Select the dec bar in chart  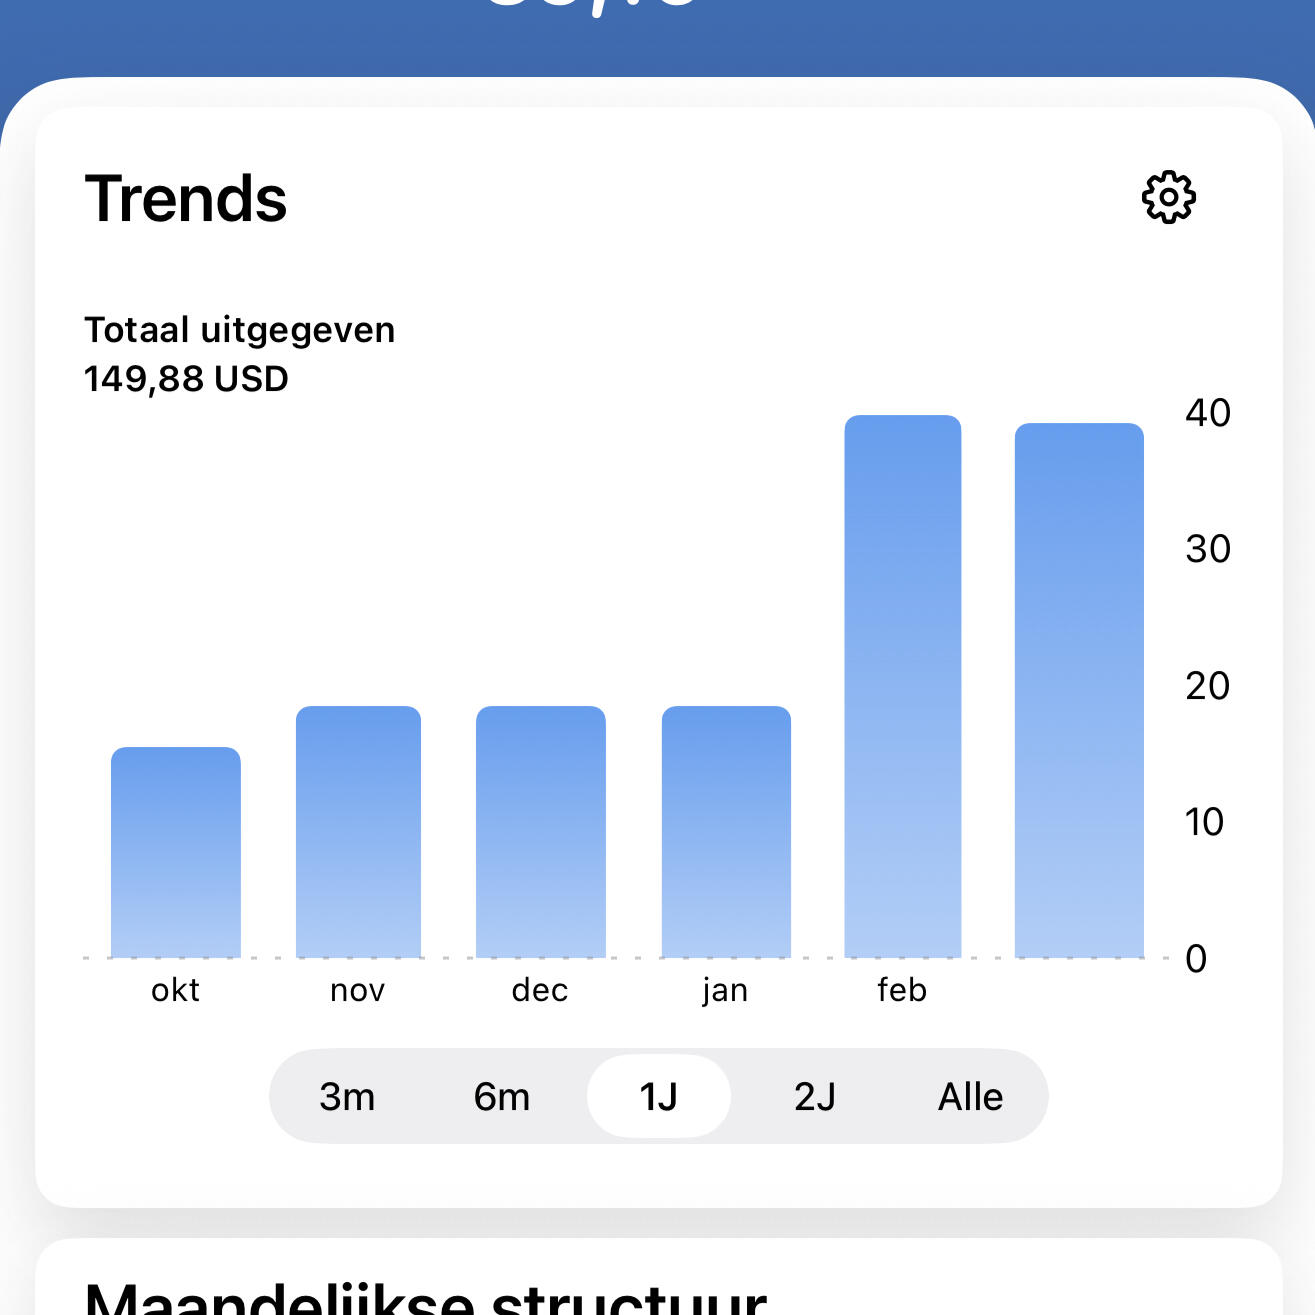541,832
